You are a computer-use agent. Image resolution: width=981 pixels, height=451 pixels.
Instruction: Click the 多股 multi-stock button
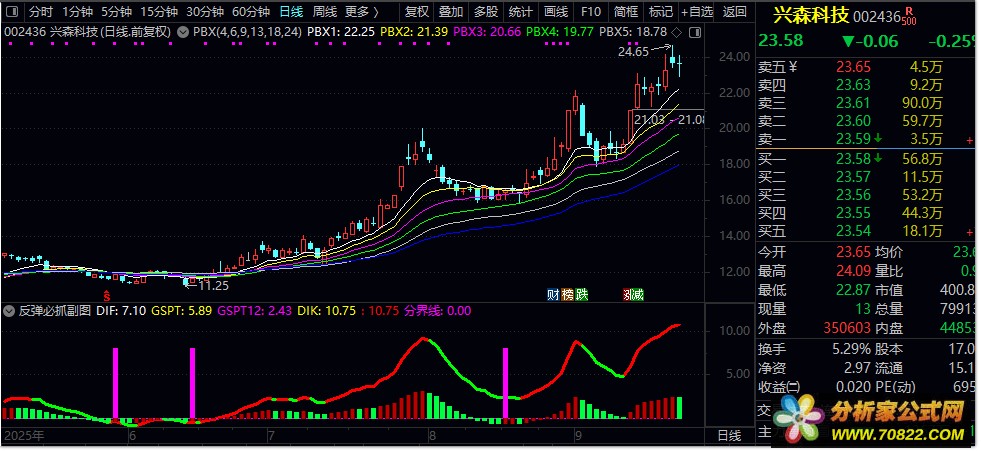(x=486, y=11)
